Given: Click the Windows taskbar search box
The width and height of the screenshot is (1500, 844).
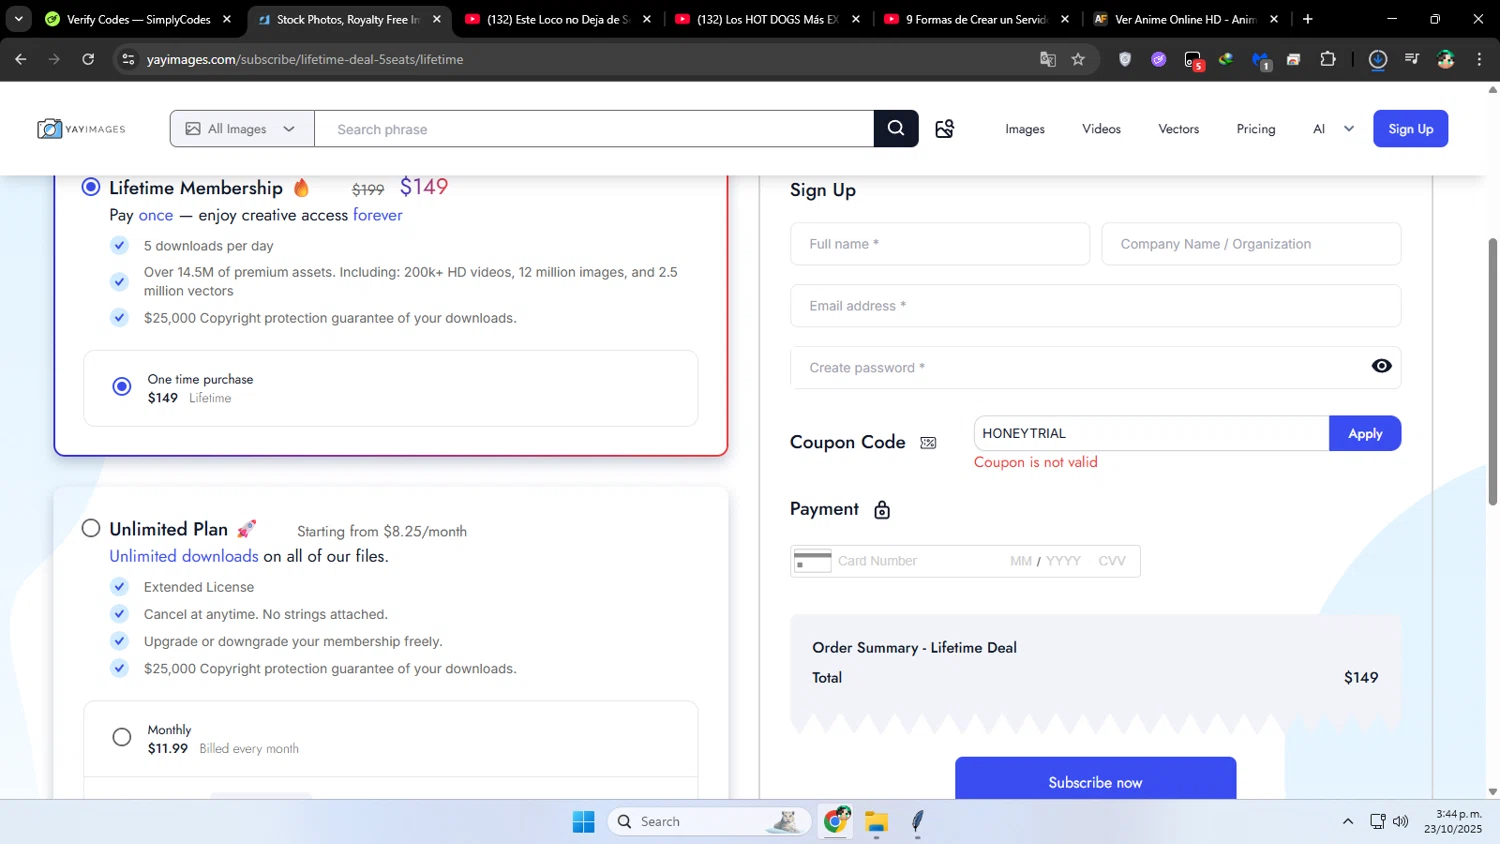Looking at the screenshot, I should 709,821.
